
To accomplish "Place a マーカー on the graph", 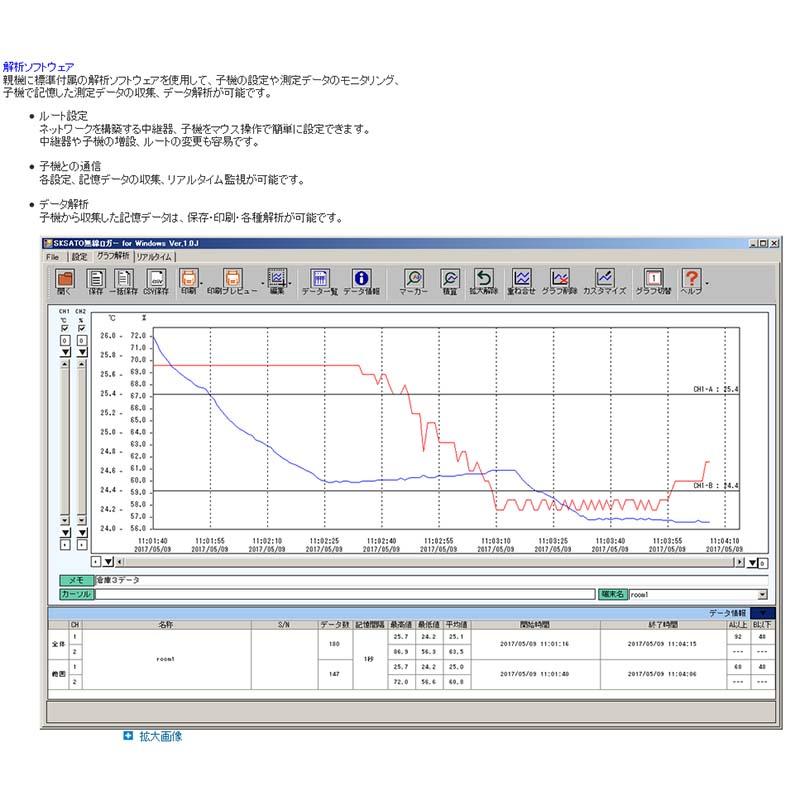I will [x=414, y=279].
